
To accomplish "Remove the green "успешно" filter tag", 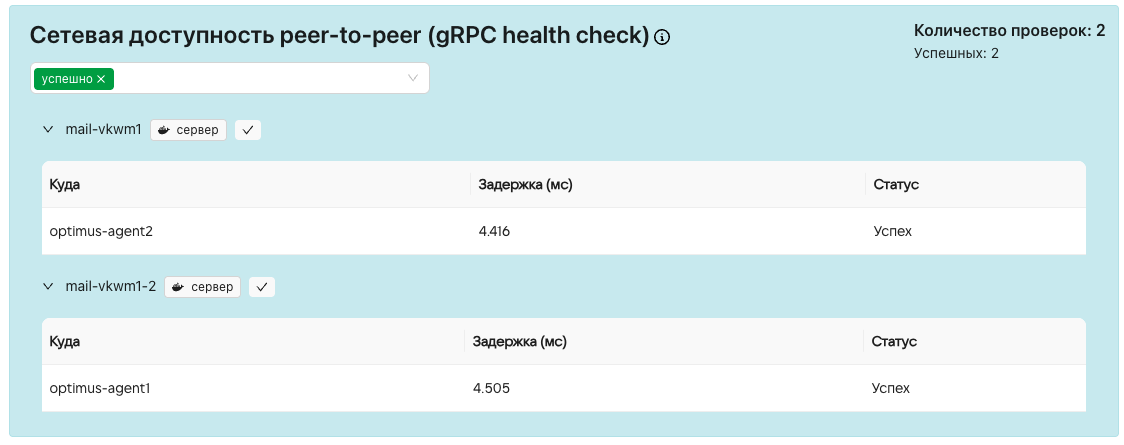I will point(101,79).
